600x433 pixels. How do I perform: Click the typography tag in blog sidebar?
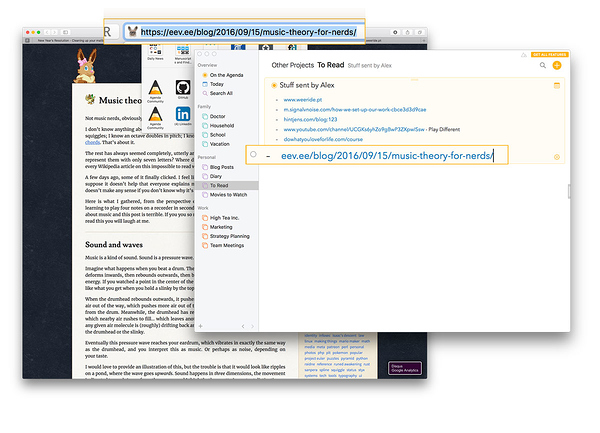coord(347,376)
